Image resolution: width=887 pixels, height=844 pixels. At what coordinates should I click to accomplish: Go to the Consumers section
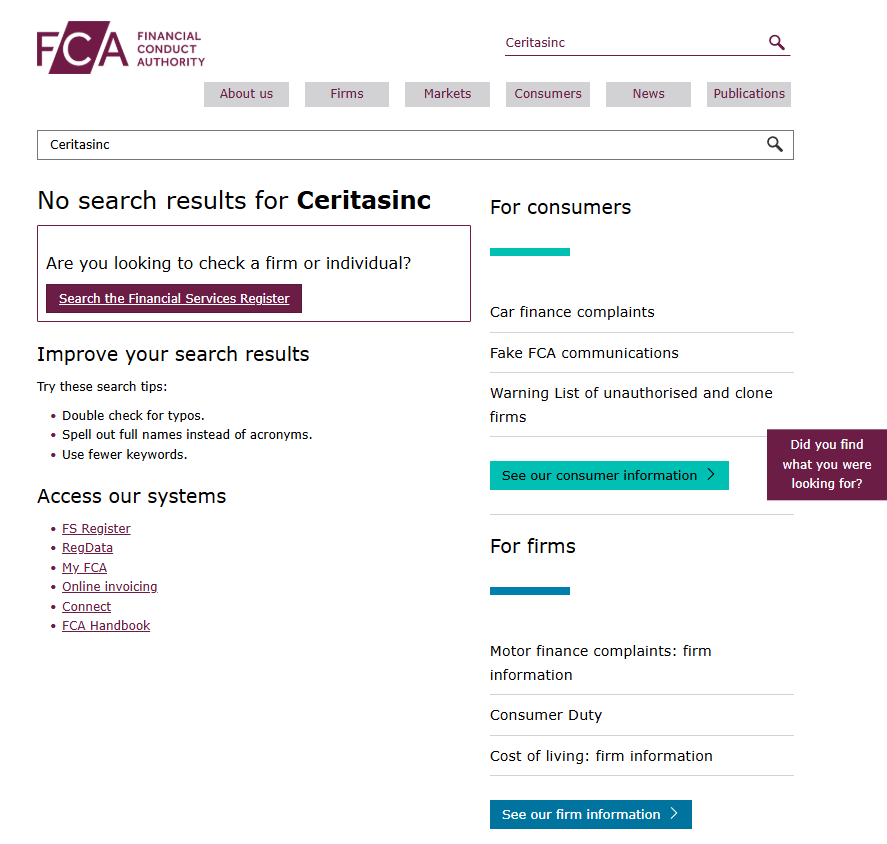click(x=548, y=94)
